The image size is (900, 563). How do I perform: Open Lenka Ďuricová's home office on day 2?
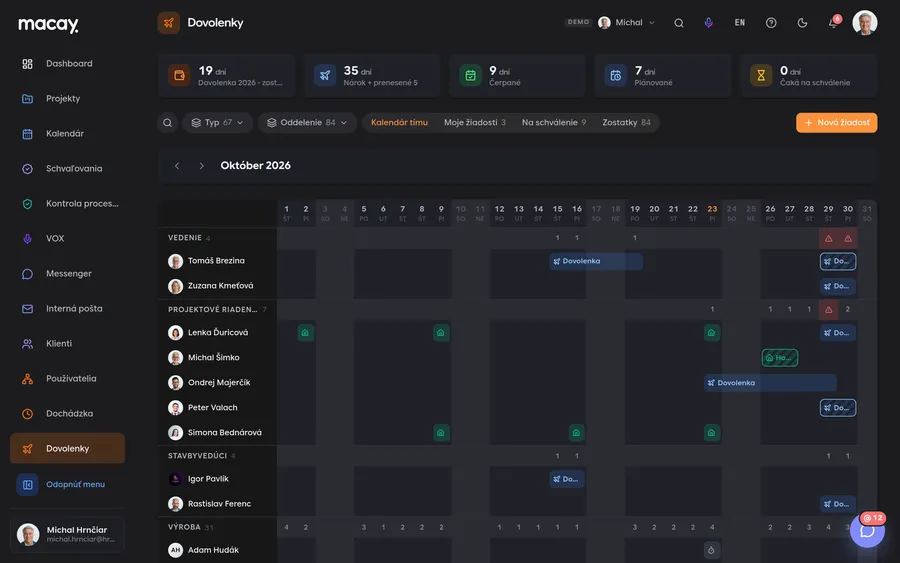[x=305, y=333]
